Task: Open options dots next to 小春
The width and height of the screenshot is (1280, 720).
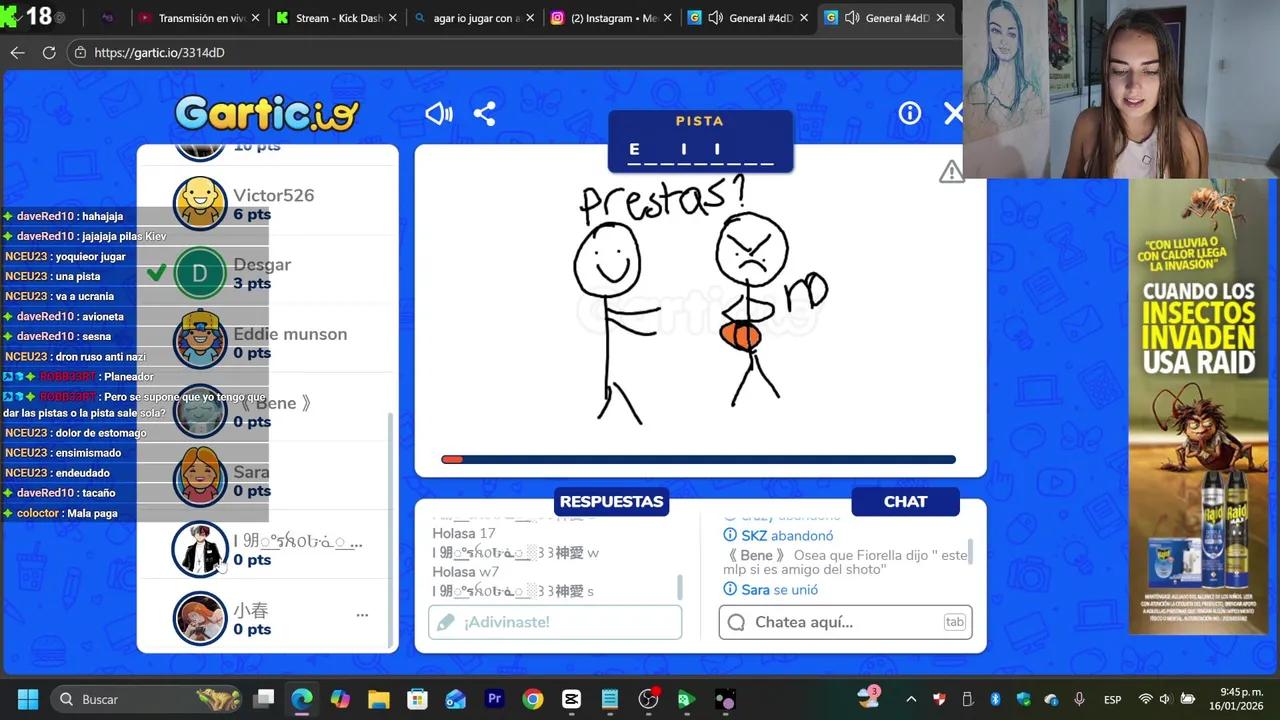Action: point(362,615)
